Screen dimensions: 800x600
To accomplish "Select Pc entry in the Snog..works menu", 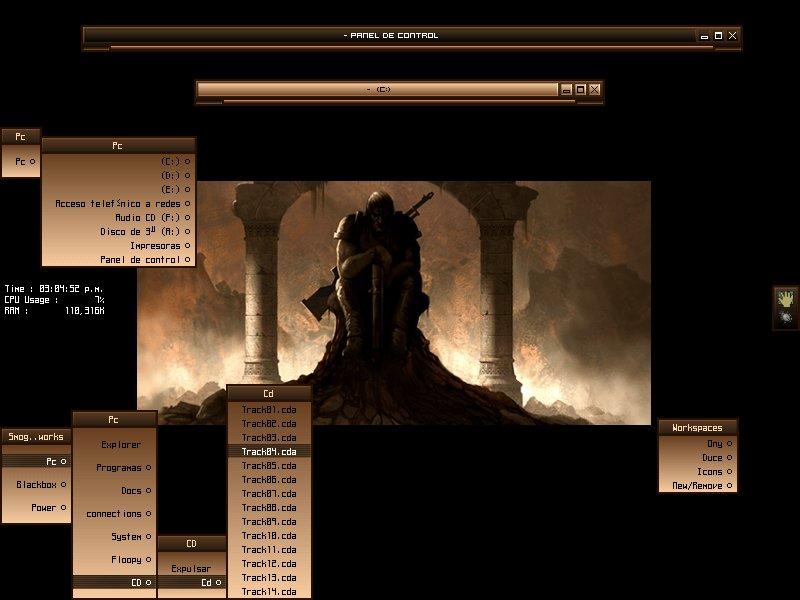I will click(x=36, y=461).
